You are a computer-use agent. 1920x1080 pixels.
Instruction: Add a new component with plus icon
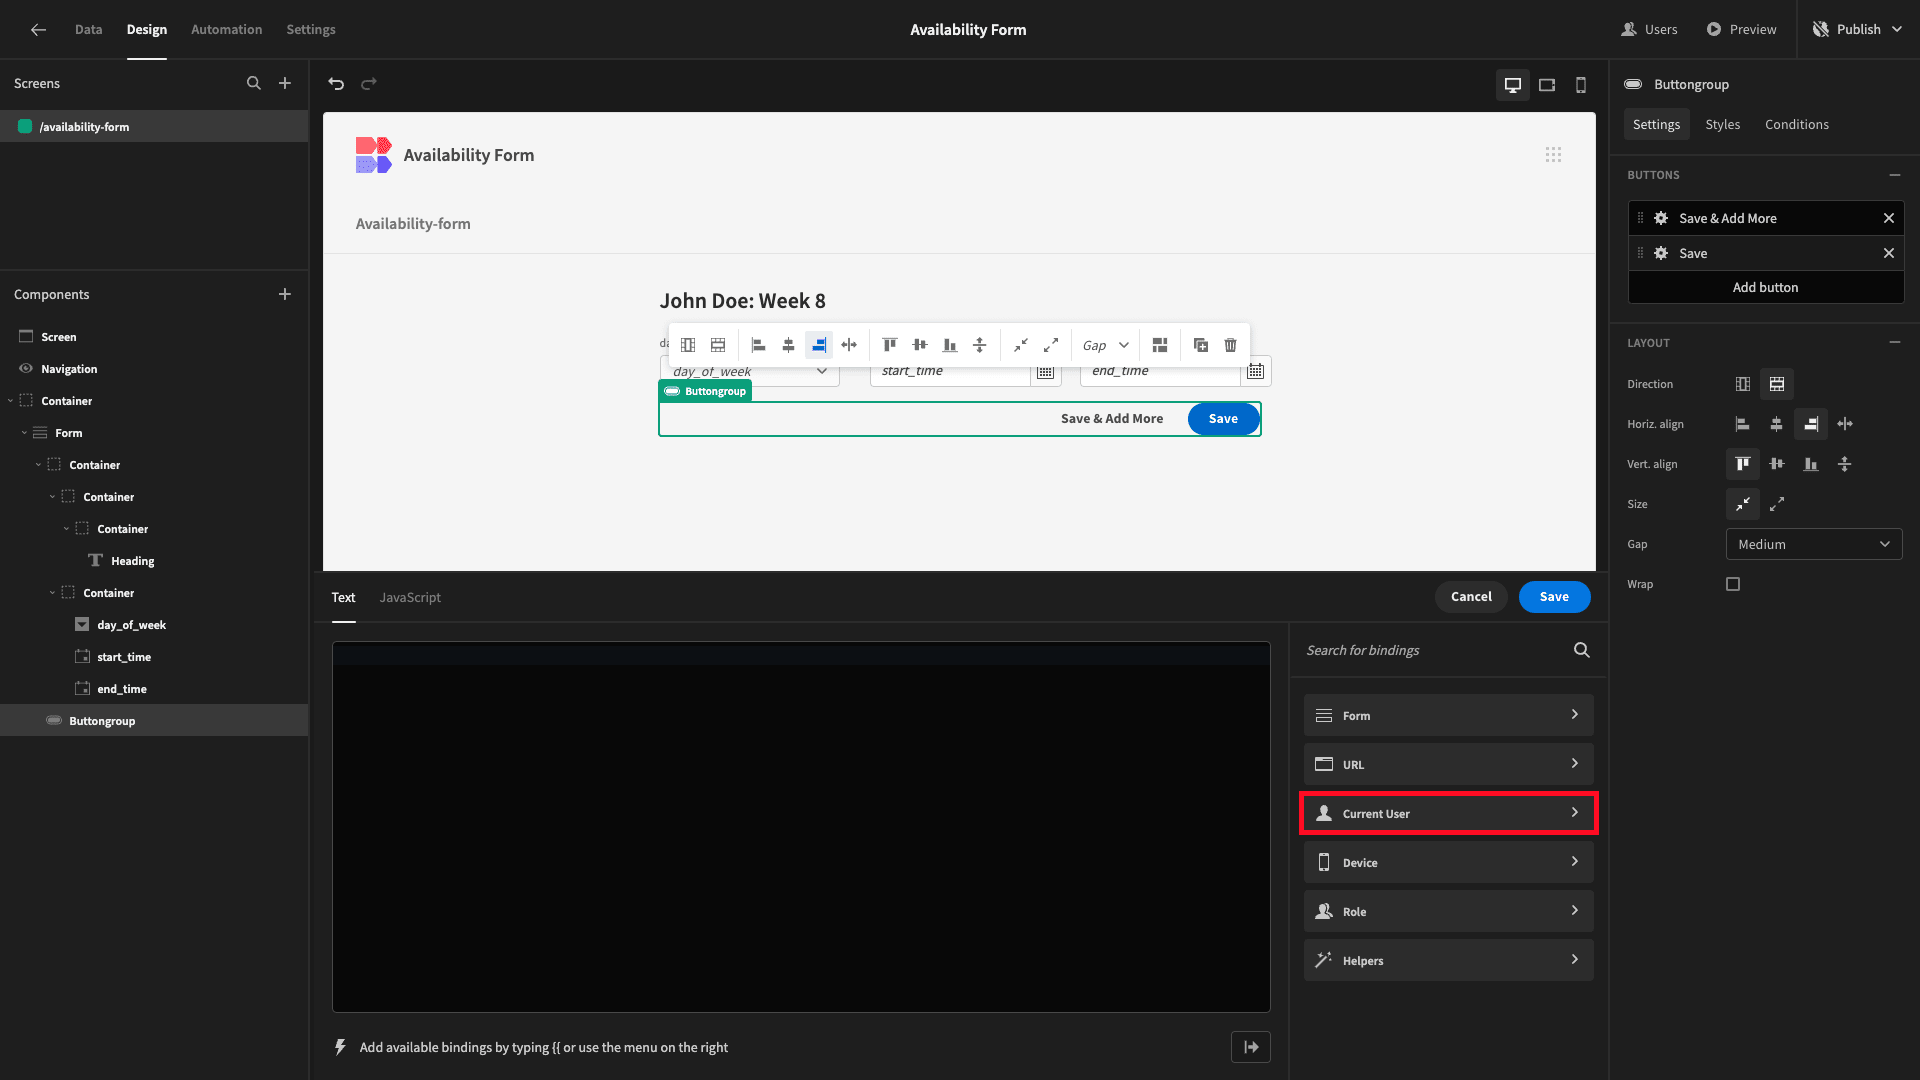285,294
